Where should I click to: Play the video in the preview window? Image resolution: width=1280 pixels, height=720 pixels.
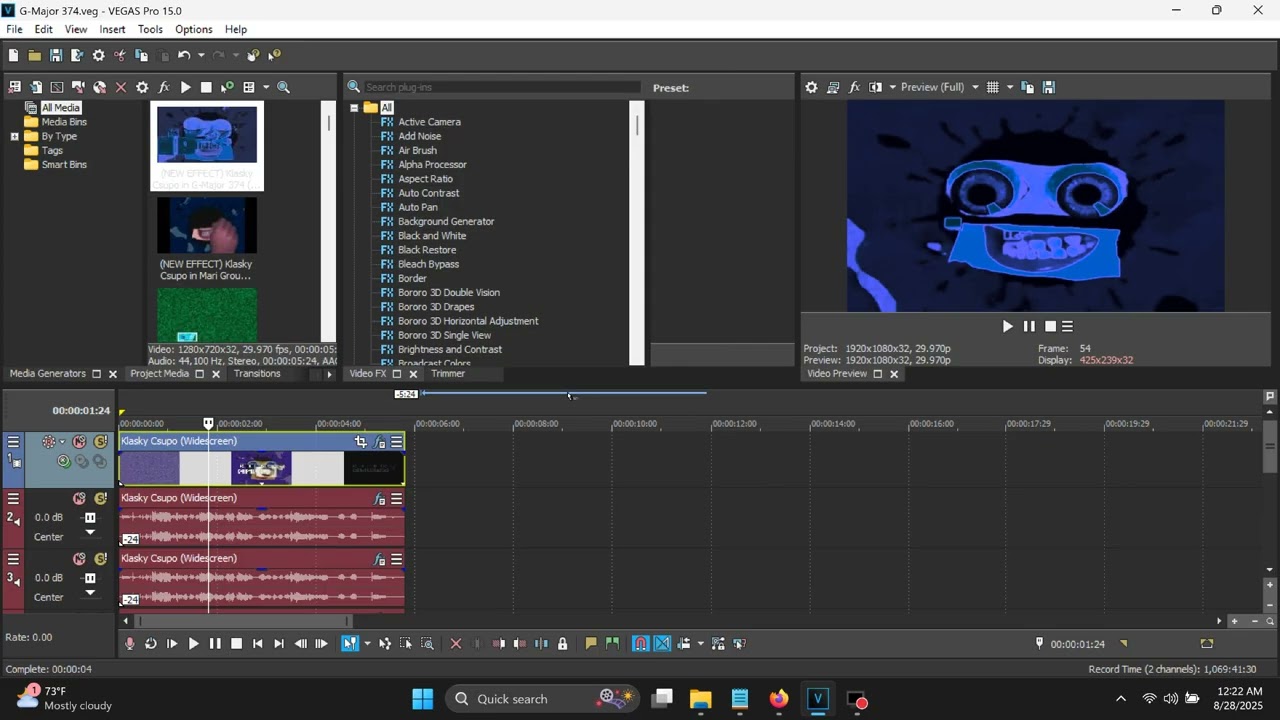click(1007, 326)
